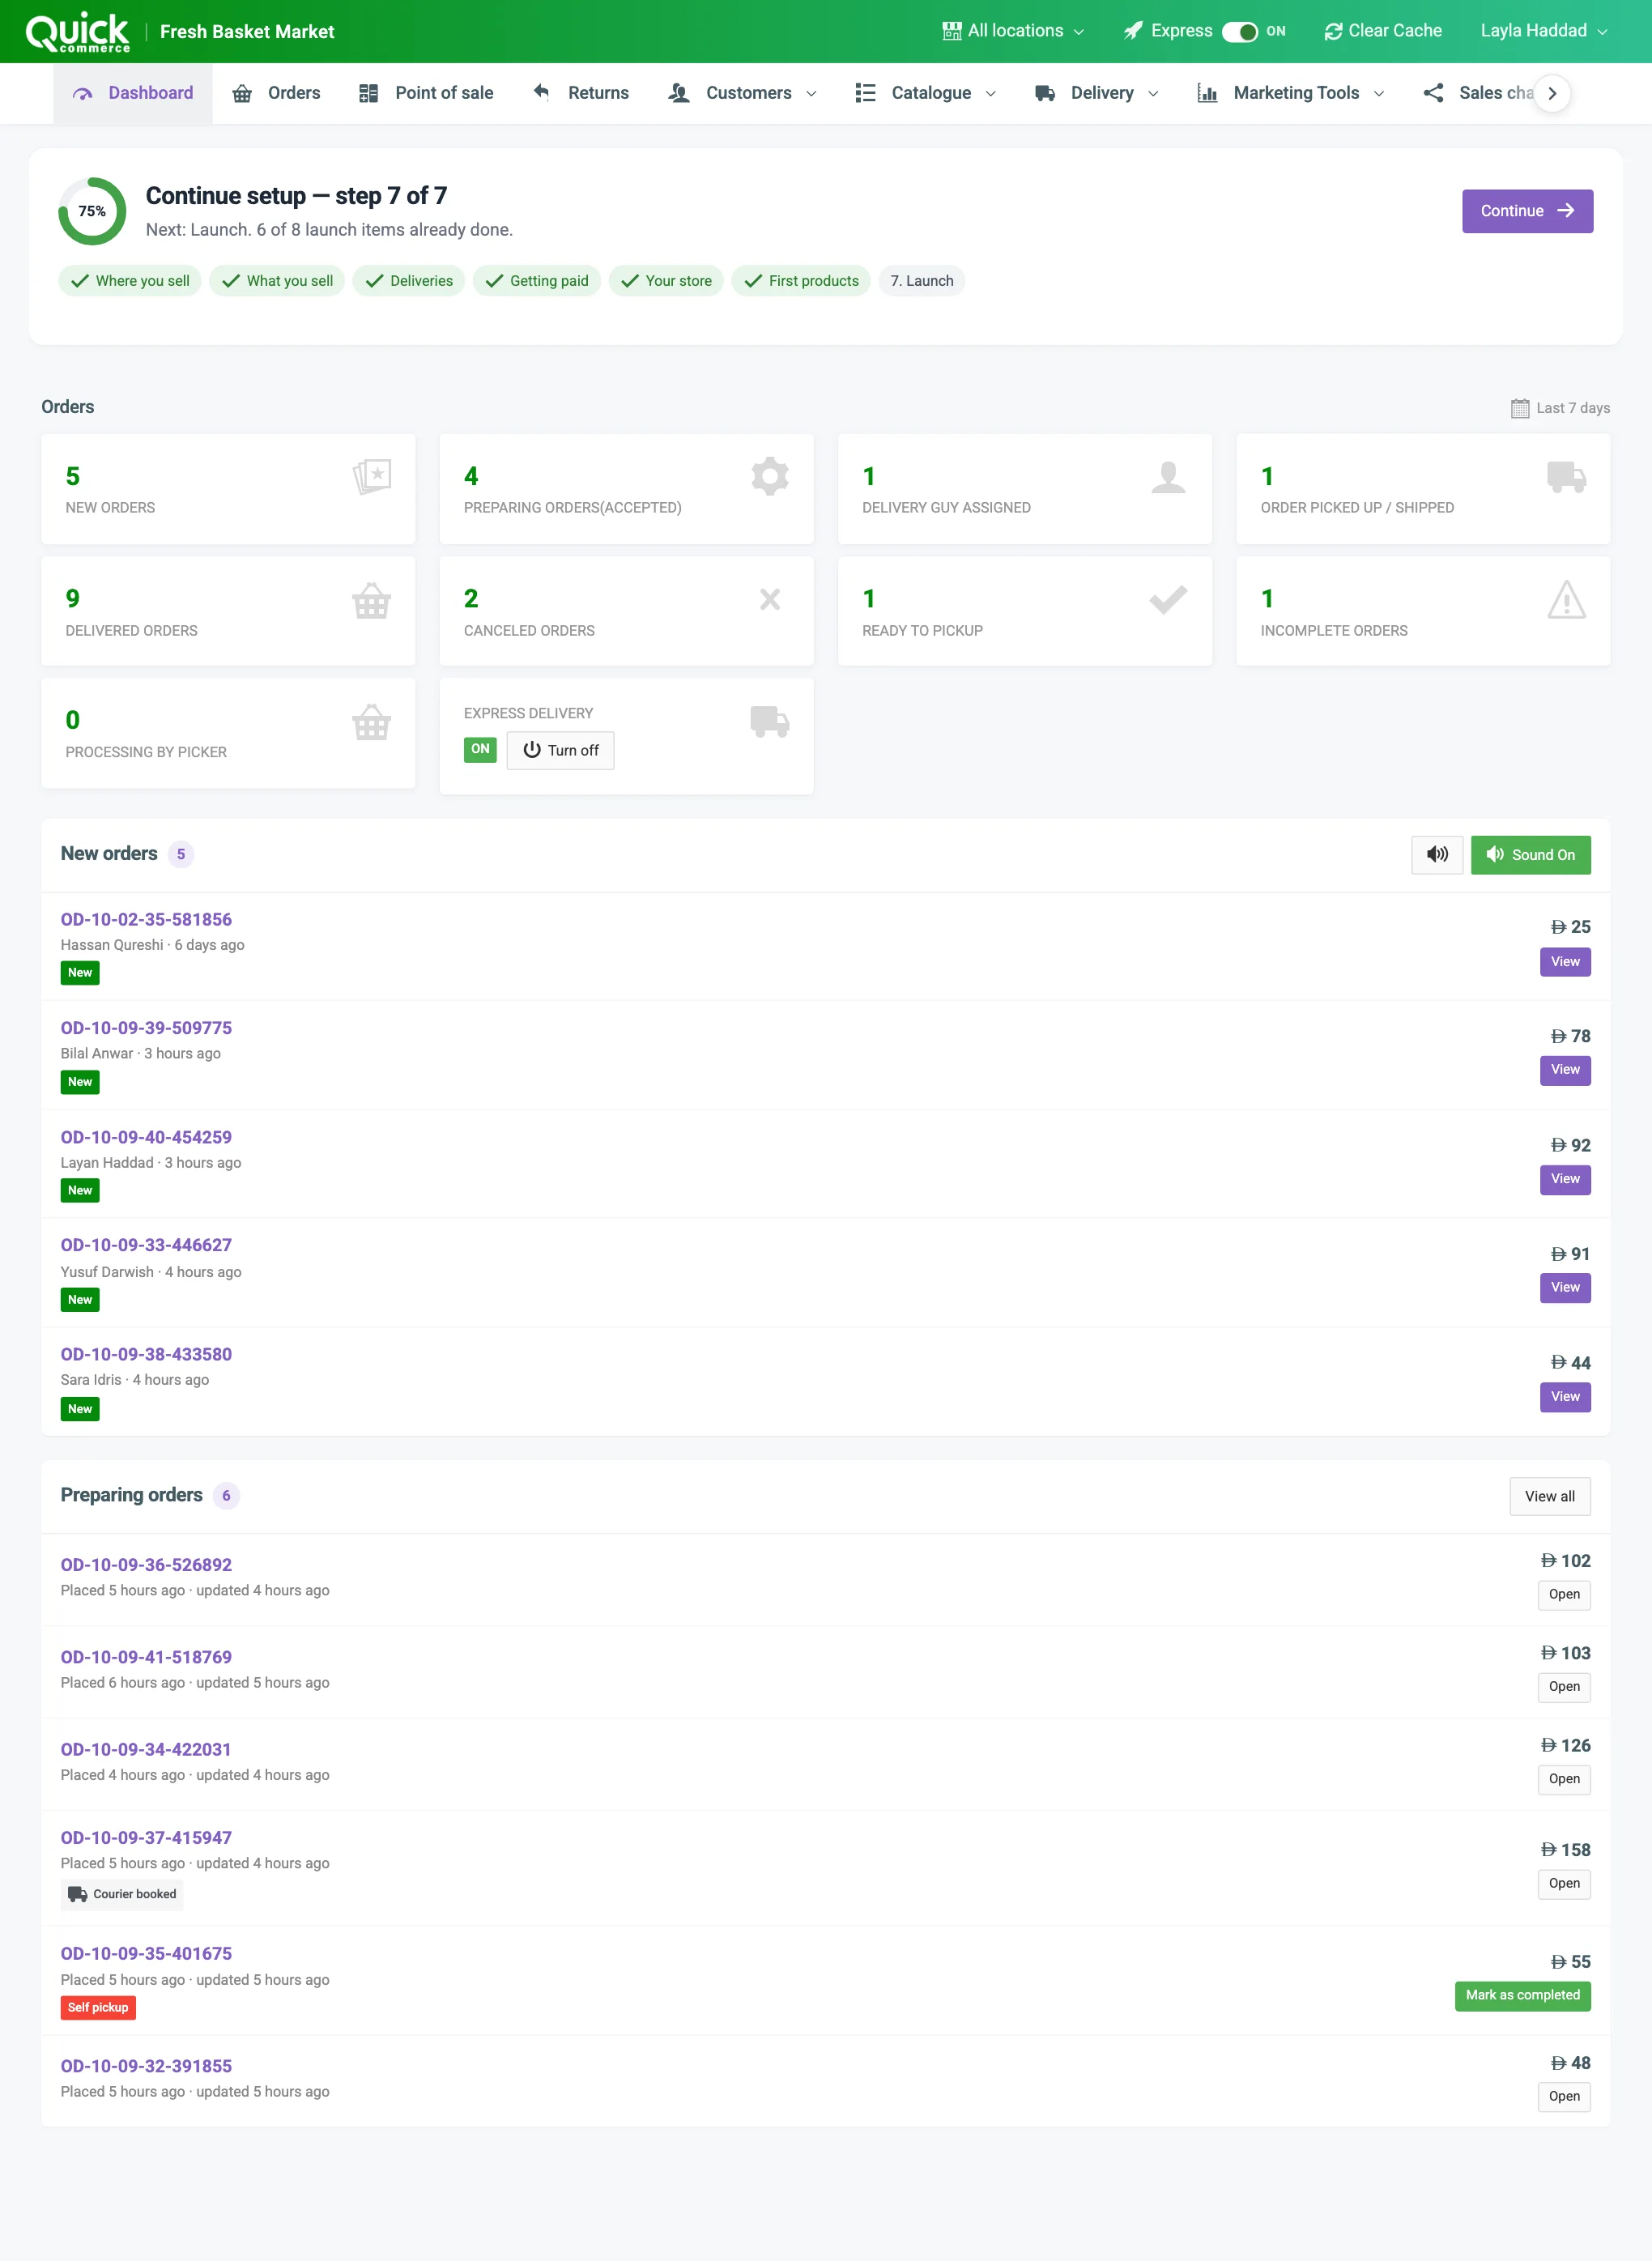Go to the Dashboard tab
This screenshot has width=1652, height=2261.
click(x=133, y=93)
